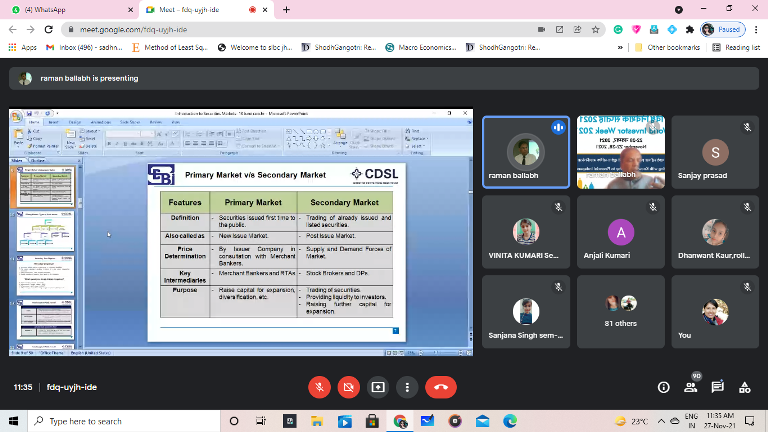The width and height of the screenshot is (768, 432).
Task: Open Microsoft Store from the taskbar
Action: [372, 421]
